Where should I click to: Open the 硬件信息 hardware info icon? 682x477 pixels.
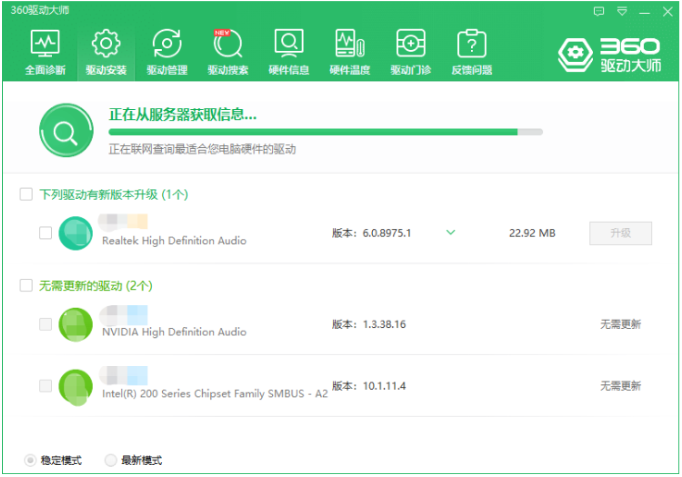tap(289, 45)
